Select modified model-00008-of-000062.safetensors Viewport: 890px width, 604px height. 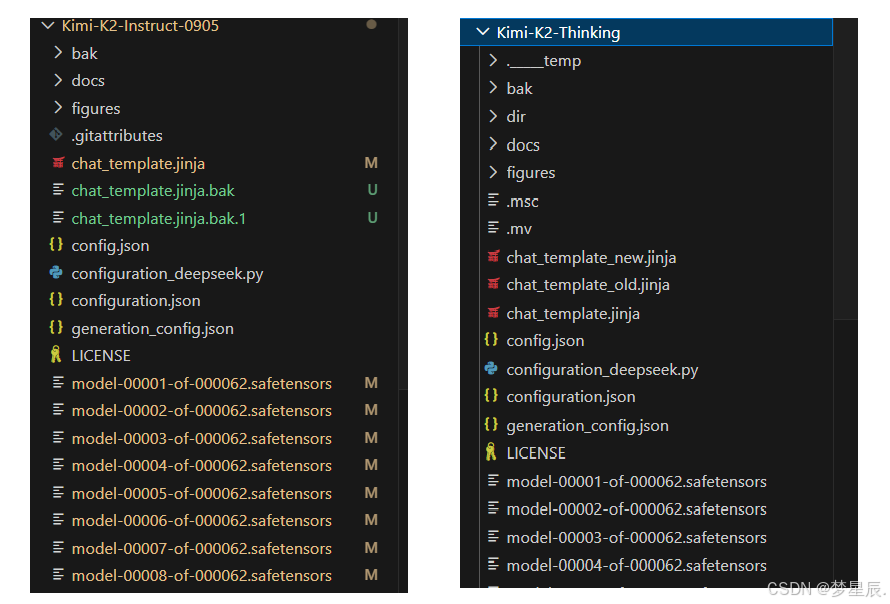[x=201, y=576]
